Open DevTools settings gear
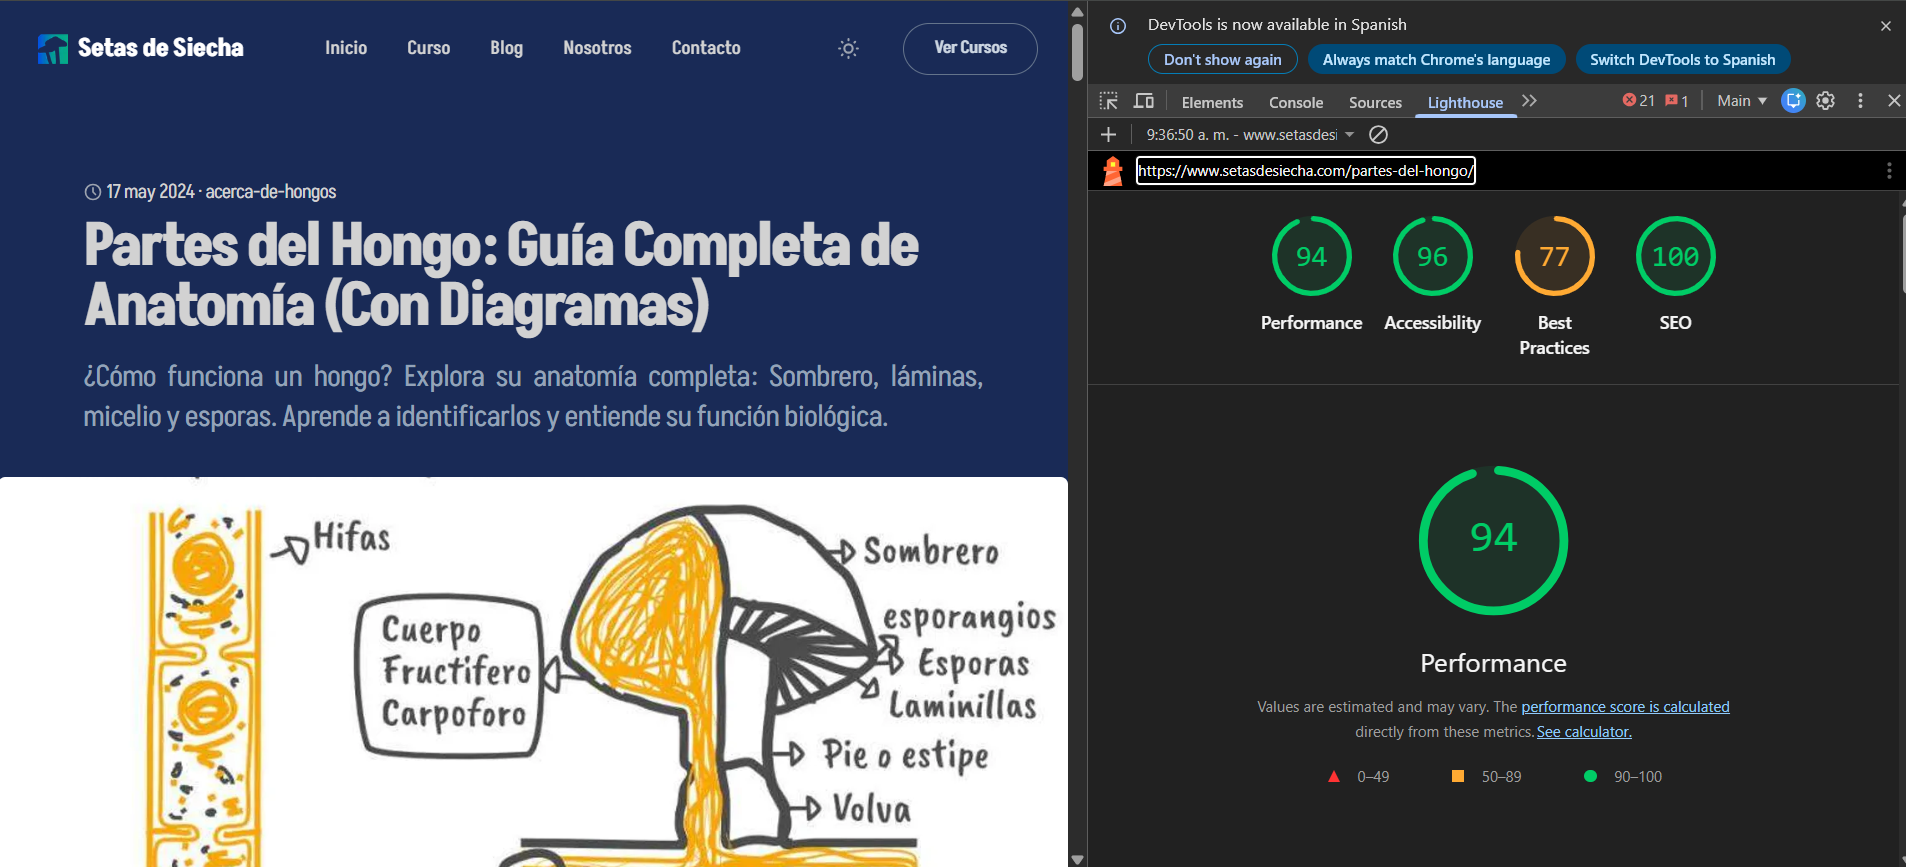This screenshot has height=867, width=1906. tap(1826, 101)
